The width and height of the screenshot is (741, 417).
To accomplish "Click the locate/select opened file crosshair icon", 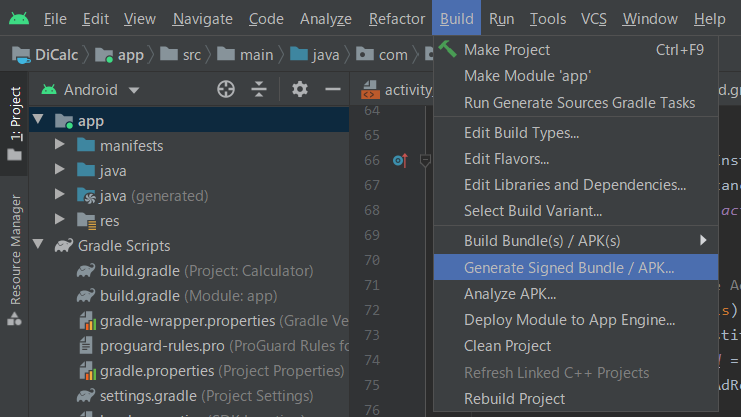I will pos(226,89).
